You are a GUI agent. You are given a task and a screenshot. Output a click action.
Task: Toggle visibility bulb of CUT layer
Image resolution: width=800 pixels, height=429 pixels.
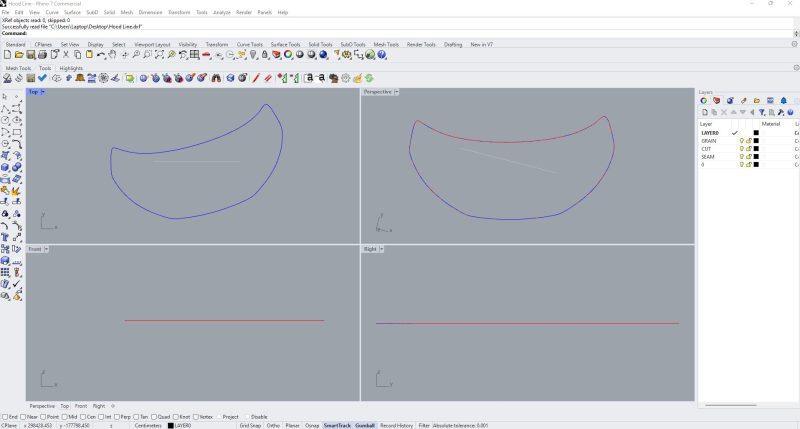pyautogui.click(x=742, y=149)
